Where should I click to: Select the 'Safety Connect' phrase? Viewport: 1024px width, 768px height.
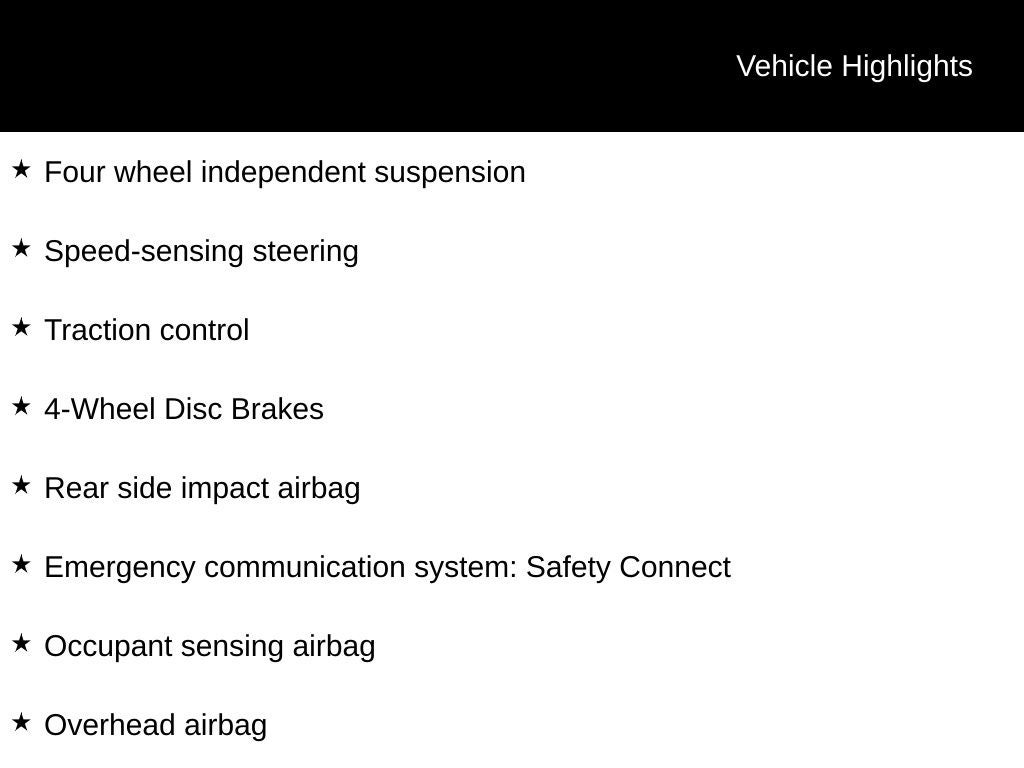click(628, 567)
